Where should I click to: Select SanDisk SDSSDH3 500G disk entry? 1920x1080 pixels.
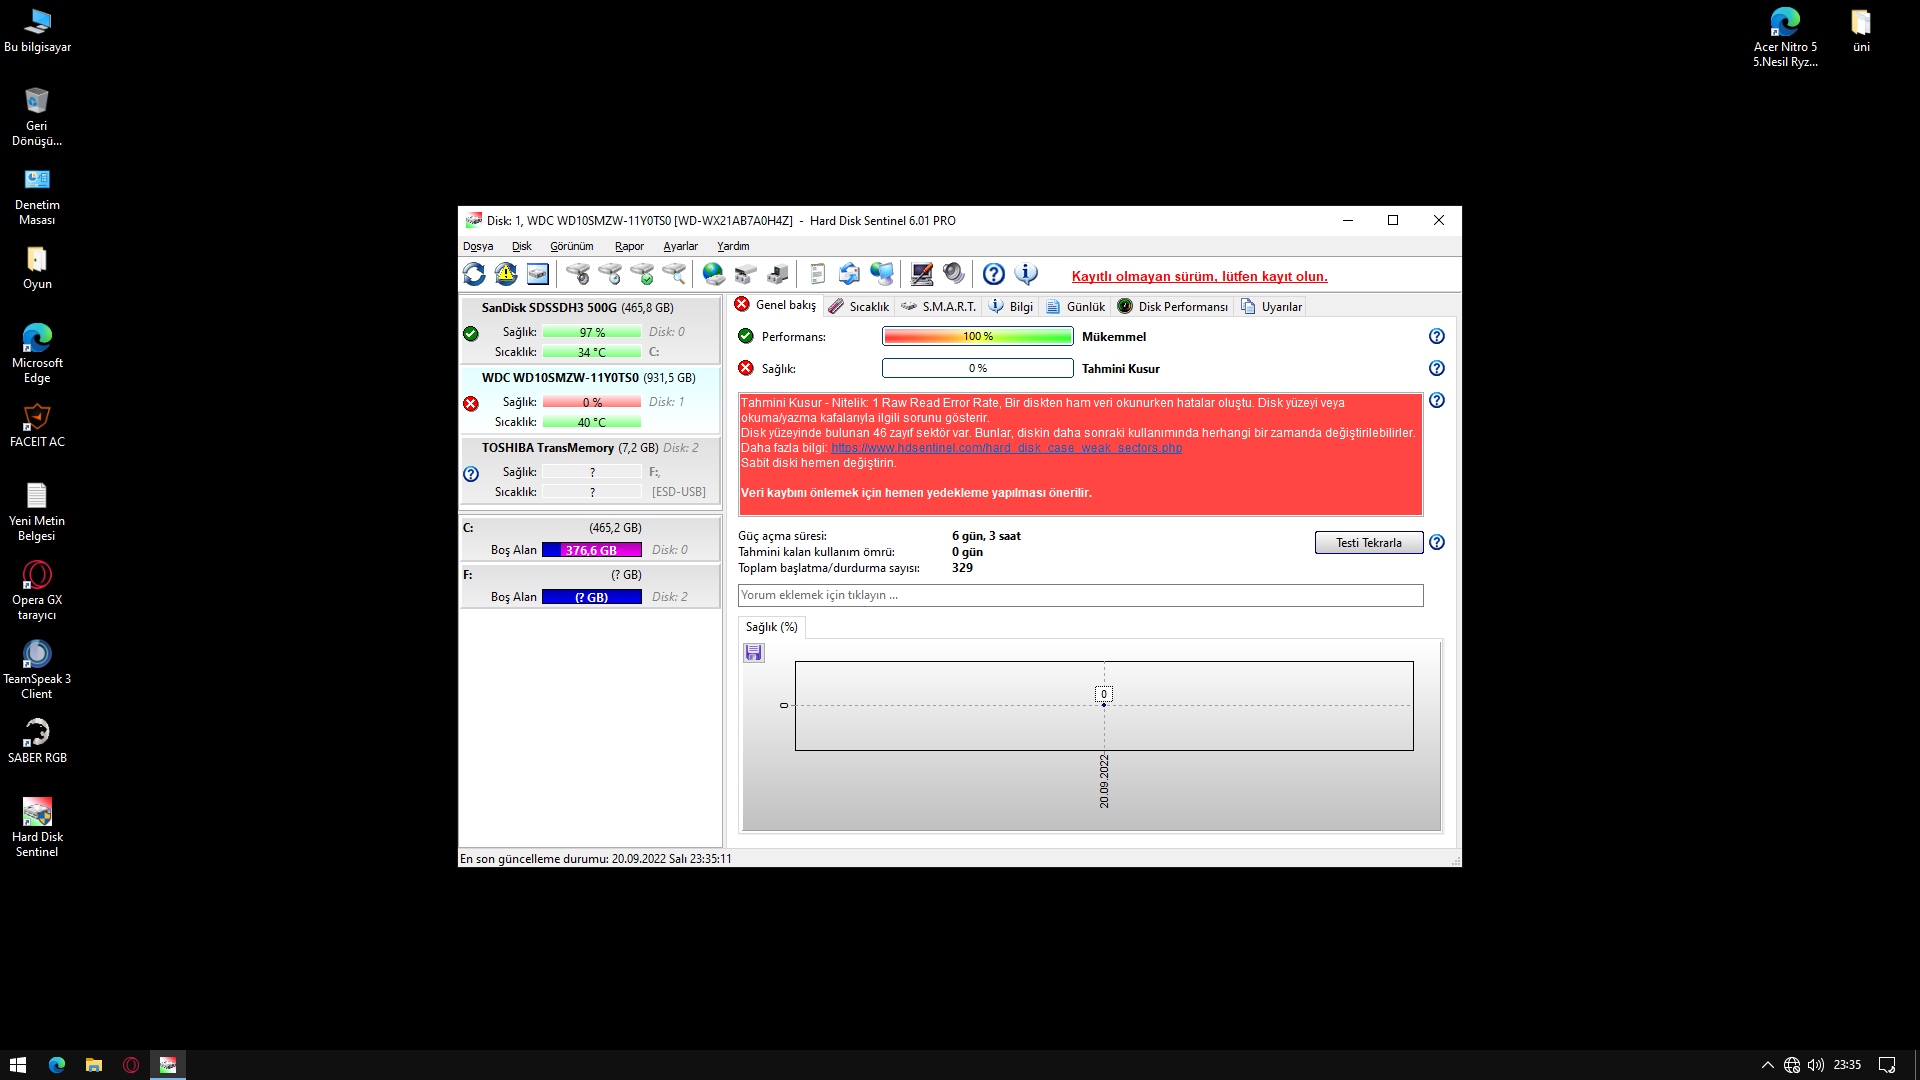590,329
